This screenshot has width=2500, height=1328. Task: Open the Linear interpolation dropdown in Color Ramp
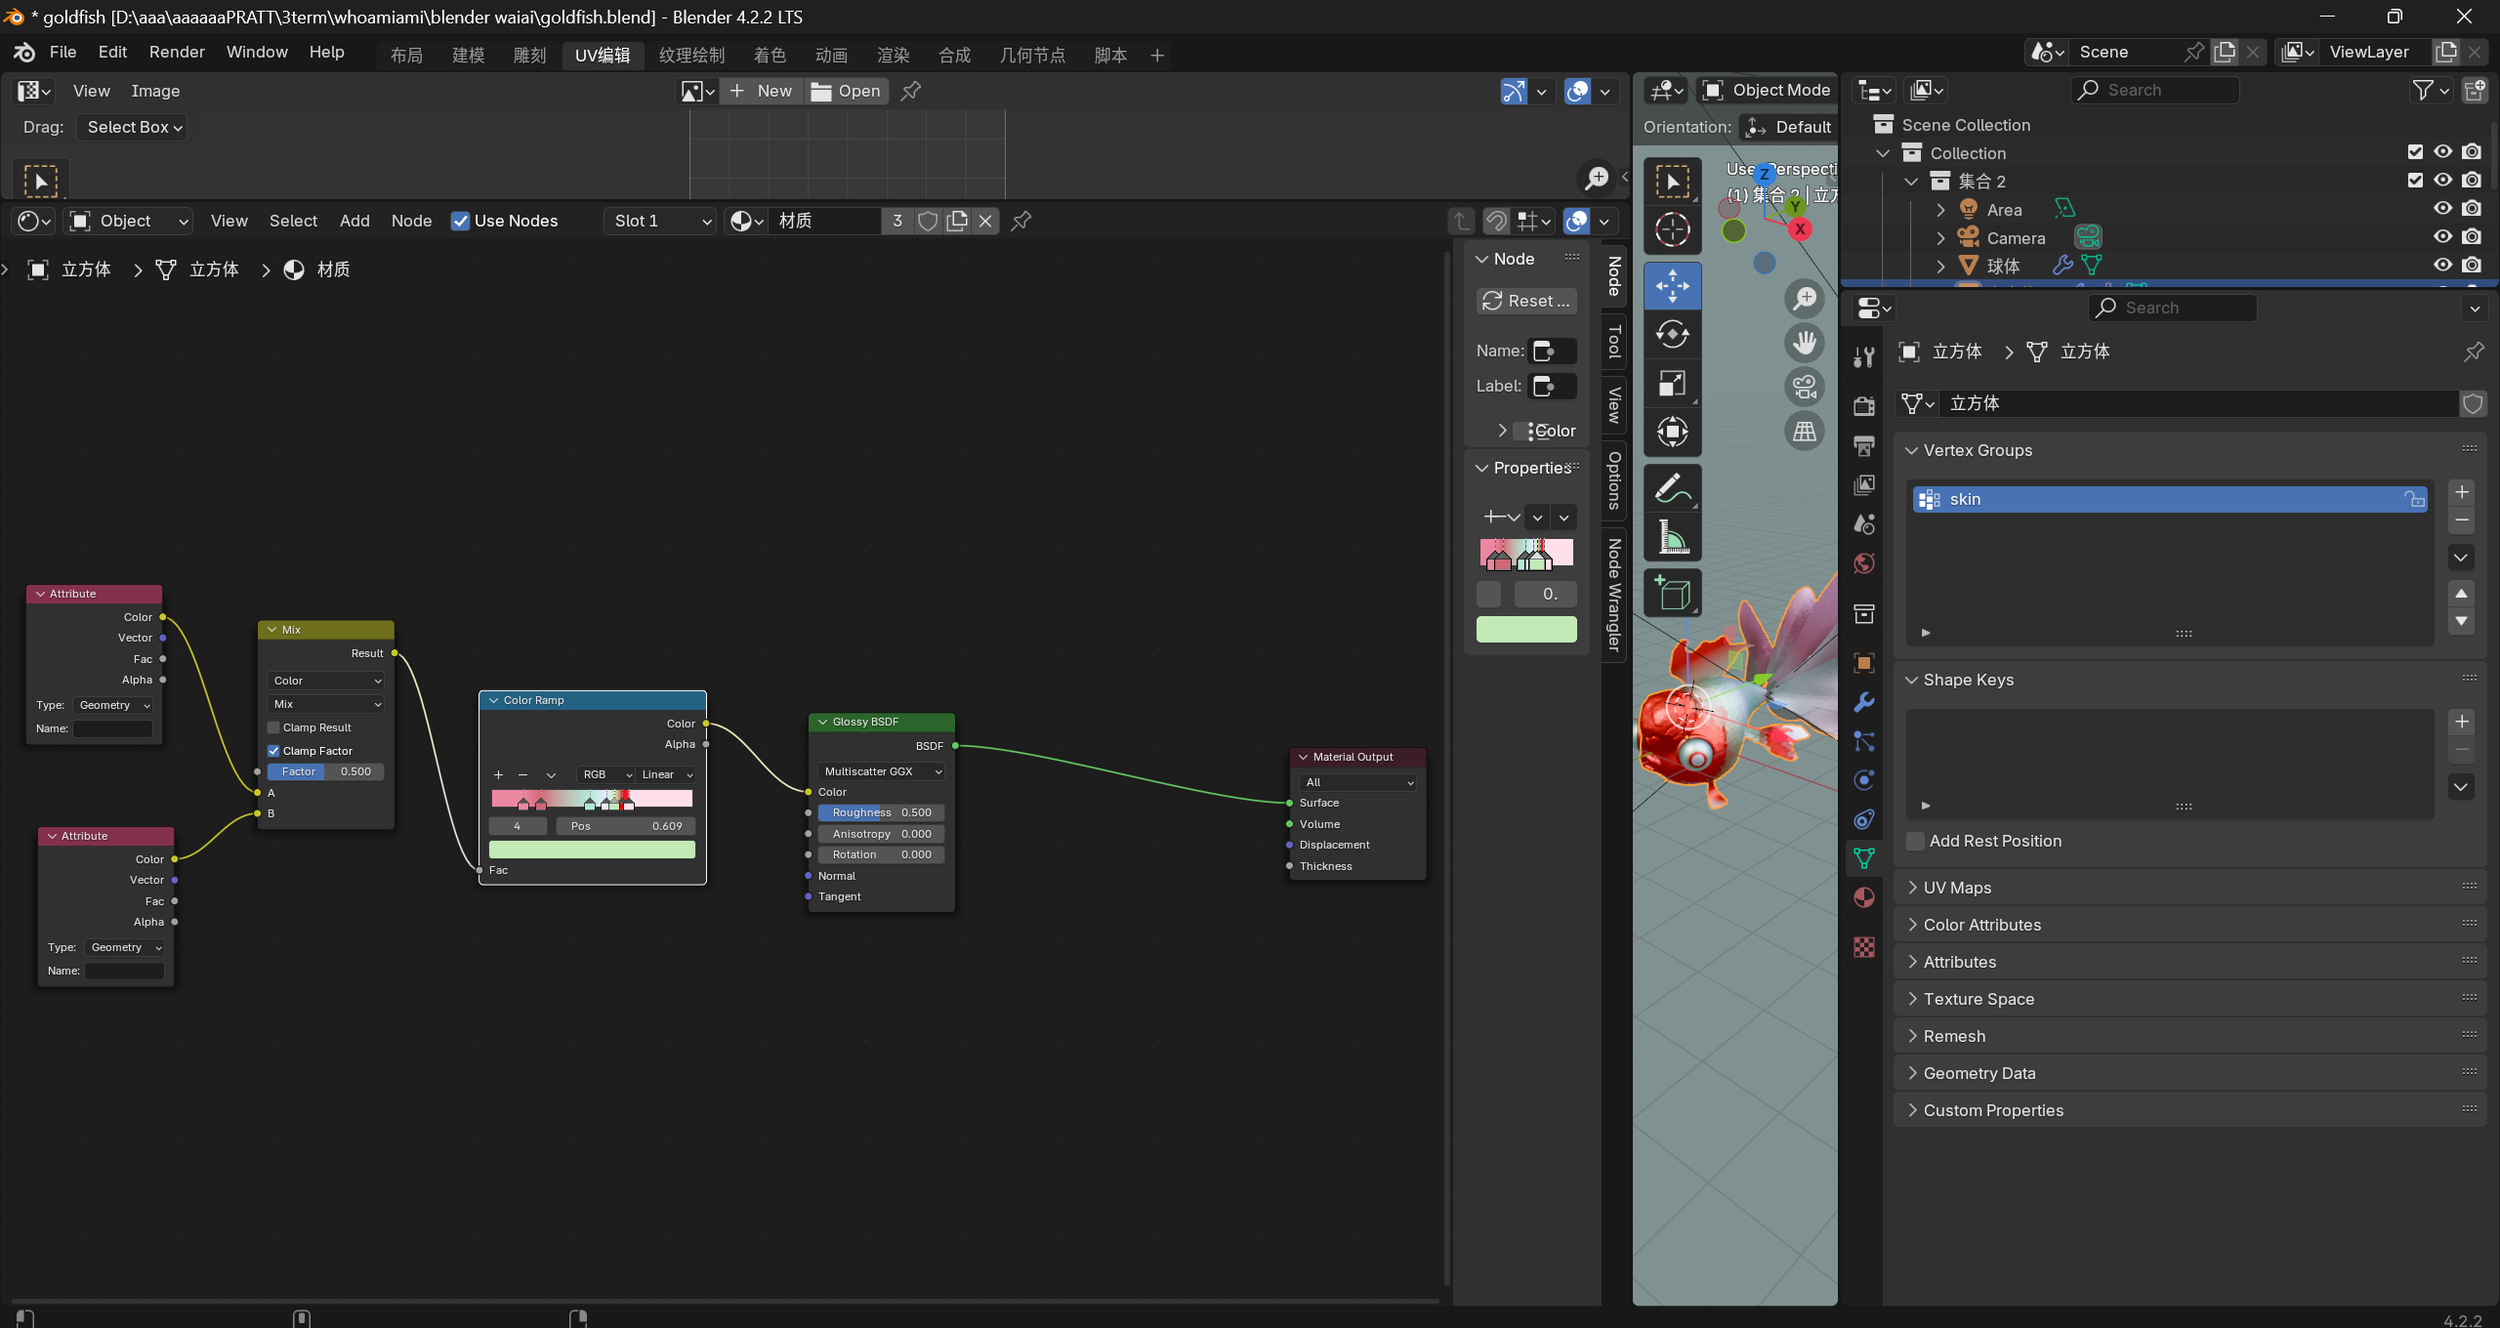(666, 775)
